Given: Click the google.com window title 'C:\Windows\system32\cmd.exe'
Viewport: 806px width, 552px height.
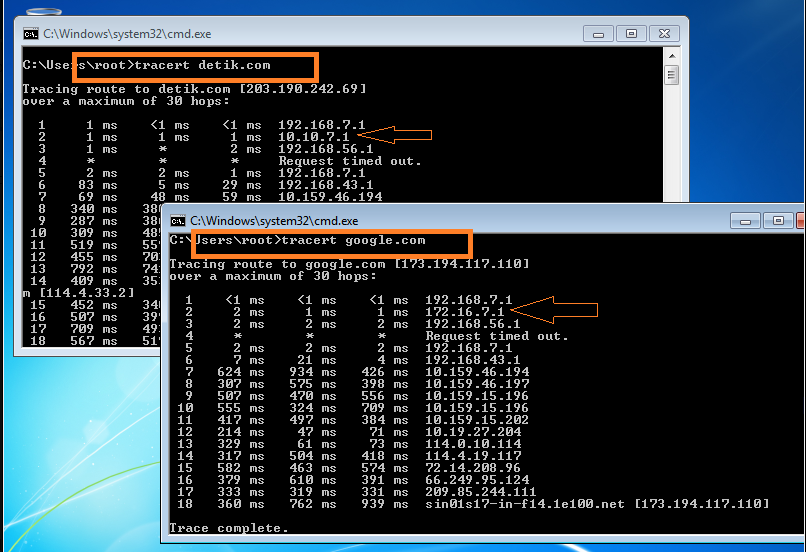Looking at the screenshot, I should [274, 221].
